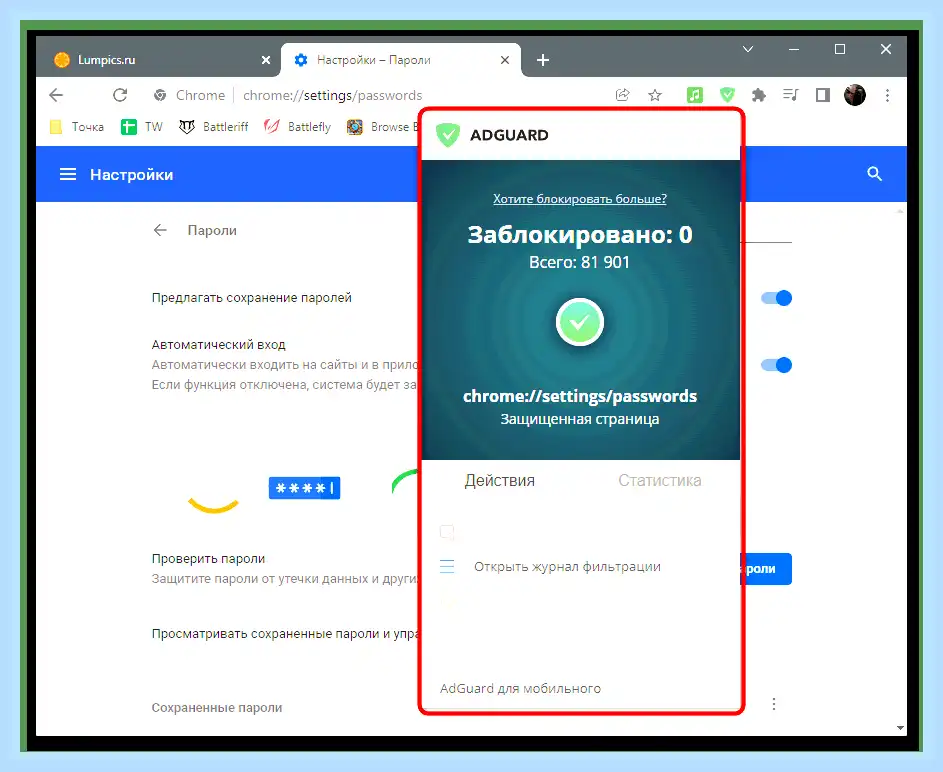Click Всего: 81 901 text

click(579, 262)
